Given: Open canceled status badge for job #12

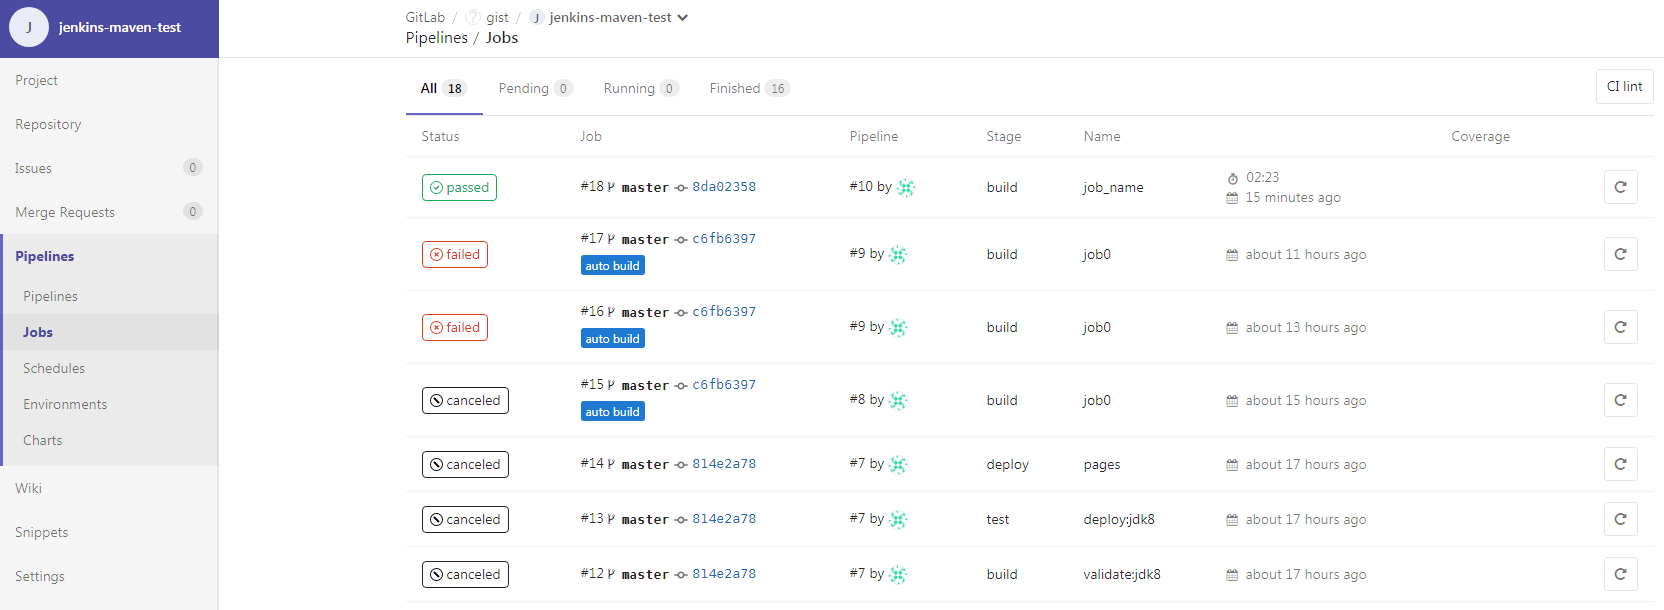Looking at the screenshot, I should point(465,574).
